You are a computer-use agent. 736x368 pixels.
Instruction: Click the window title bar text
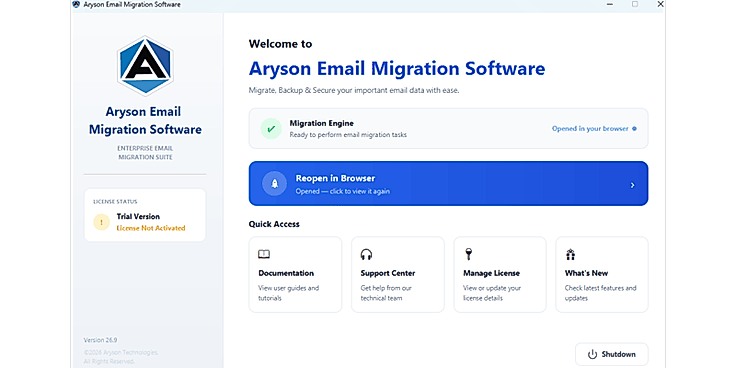(x=132, y=5)
